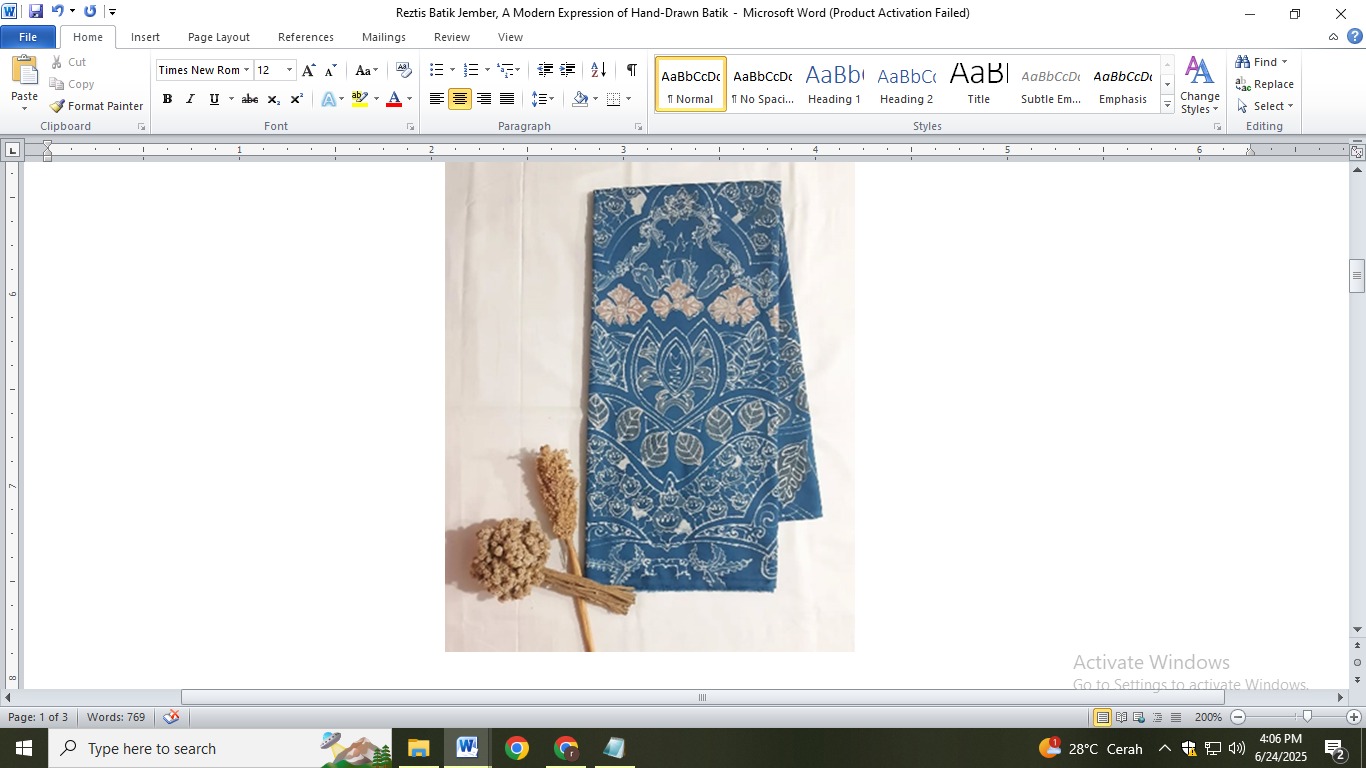
Task: Open the font name dropdown
Action: tap(246, 70)
